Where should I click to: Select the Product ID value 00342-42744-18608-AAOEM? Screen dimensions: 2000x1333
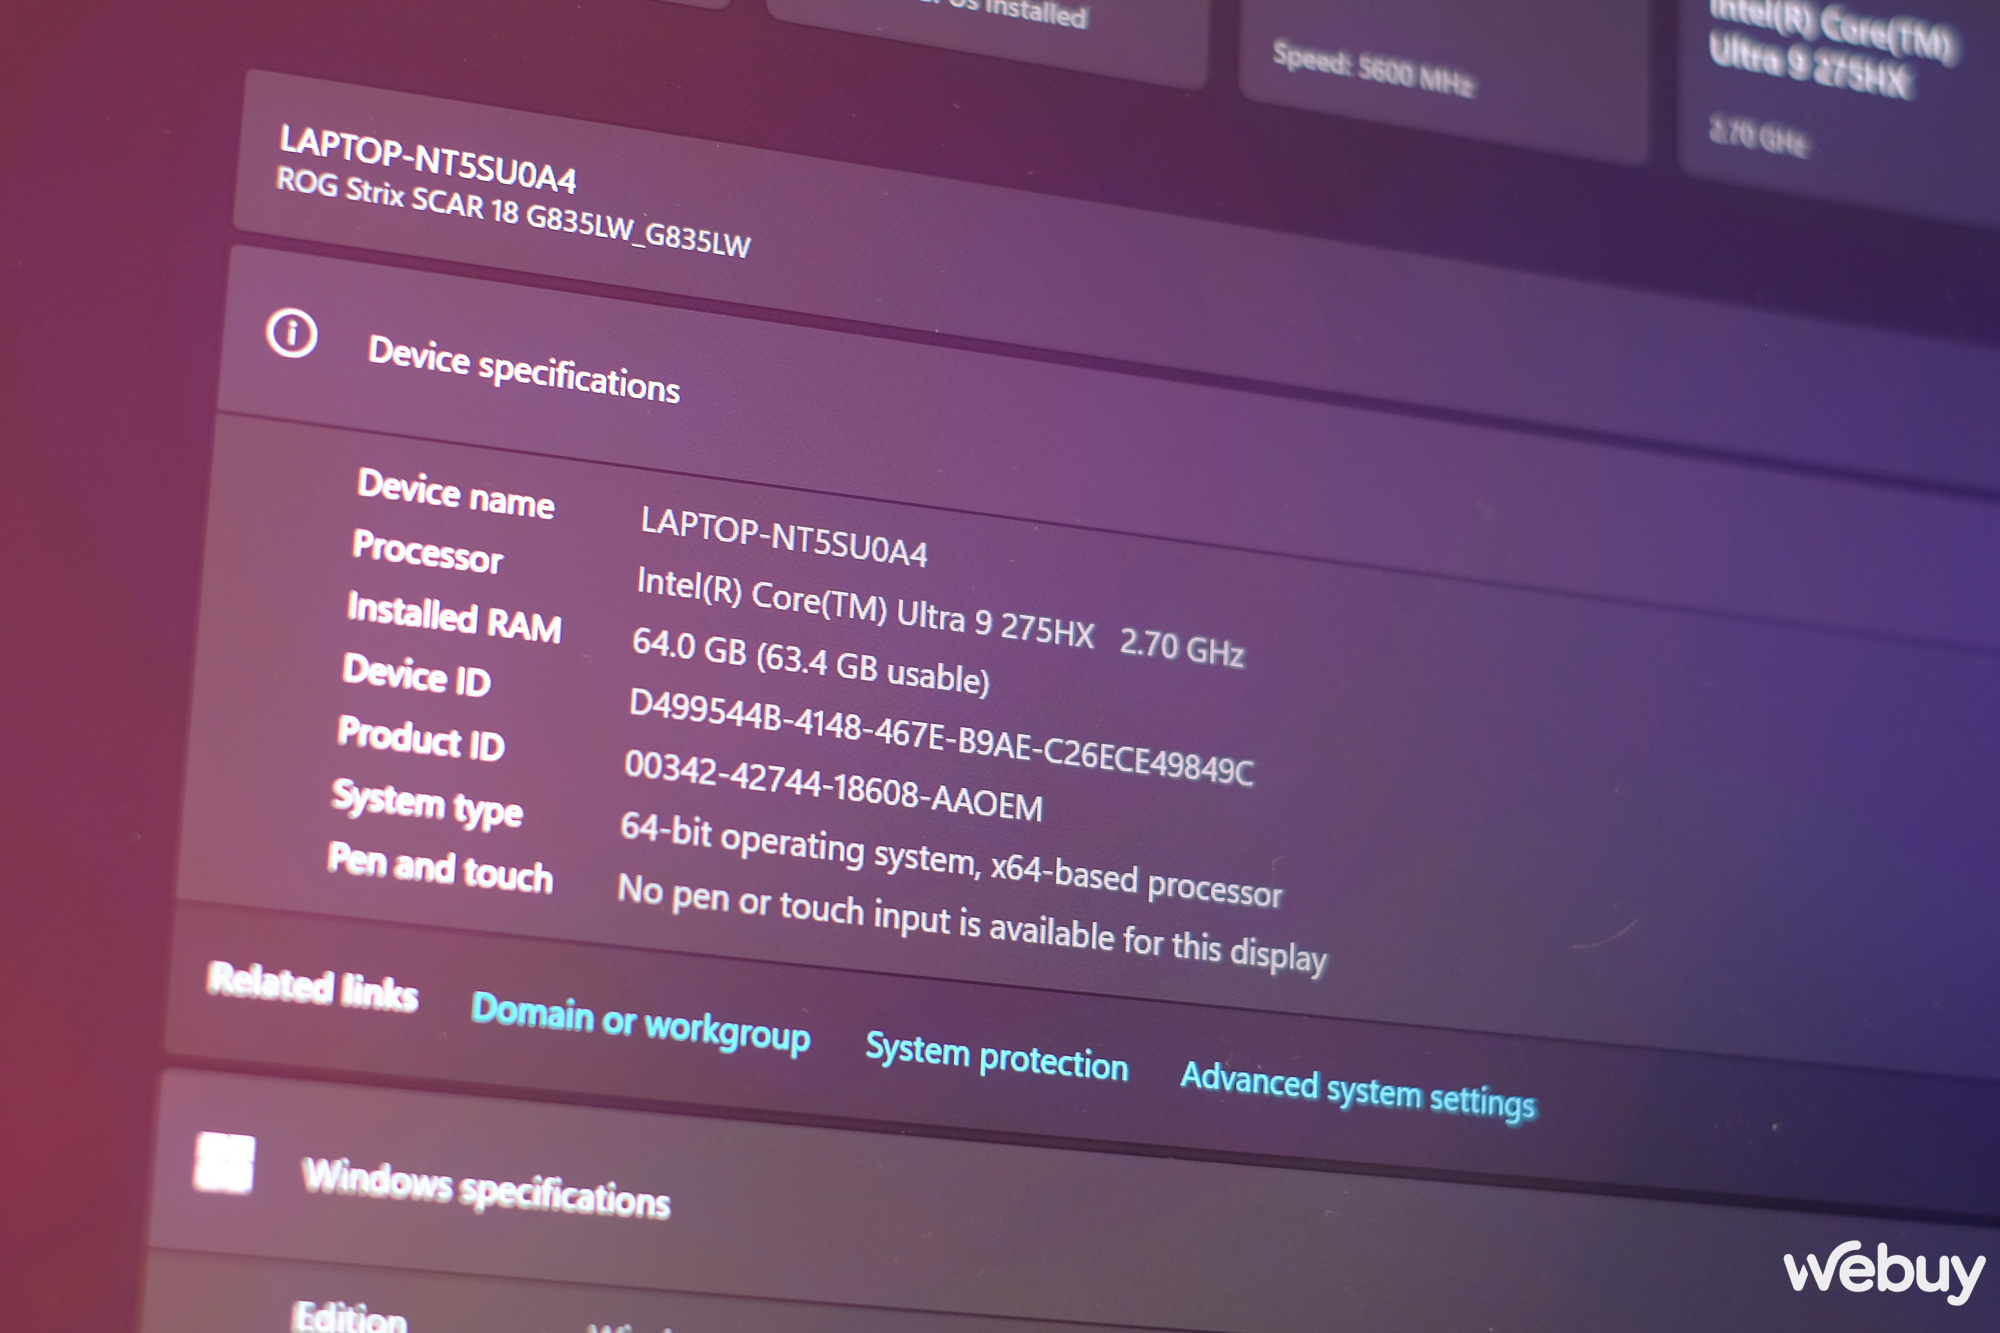(x=834, y=786)
